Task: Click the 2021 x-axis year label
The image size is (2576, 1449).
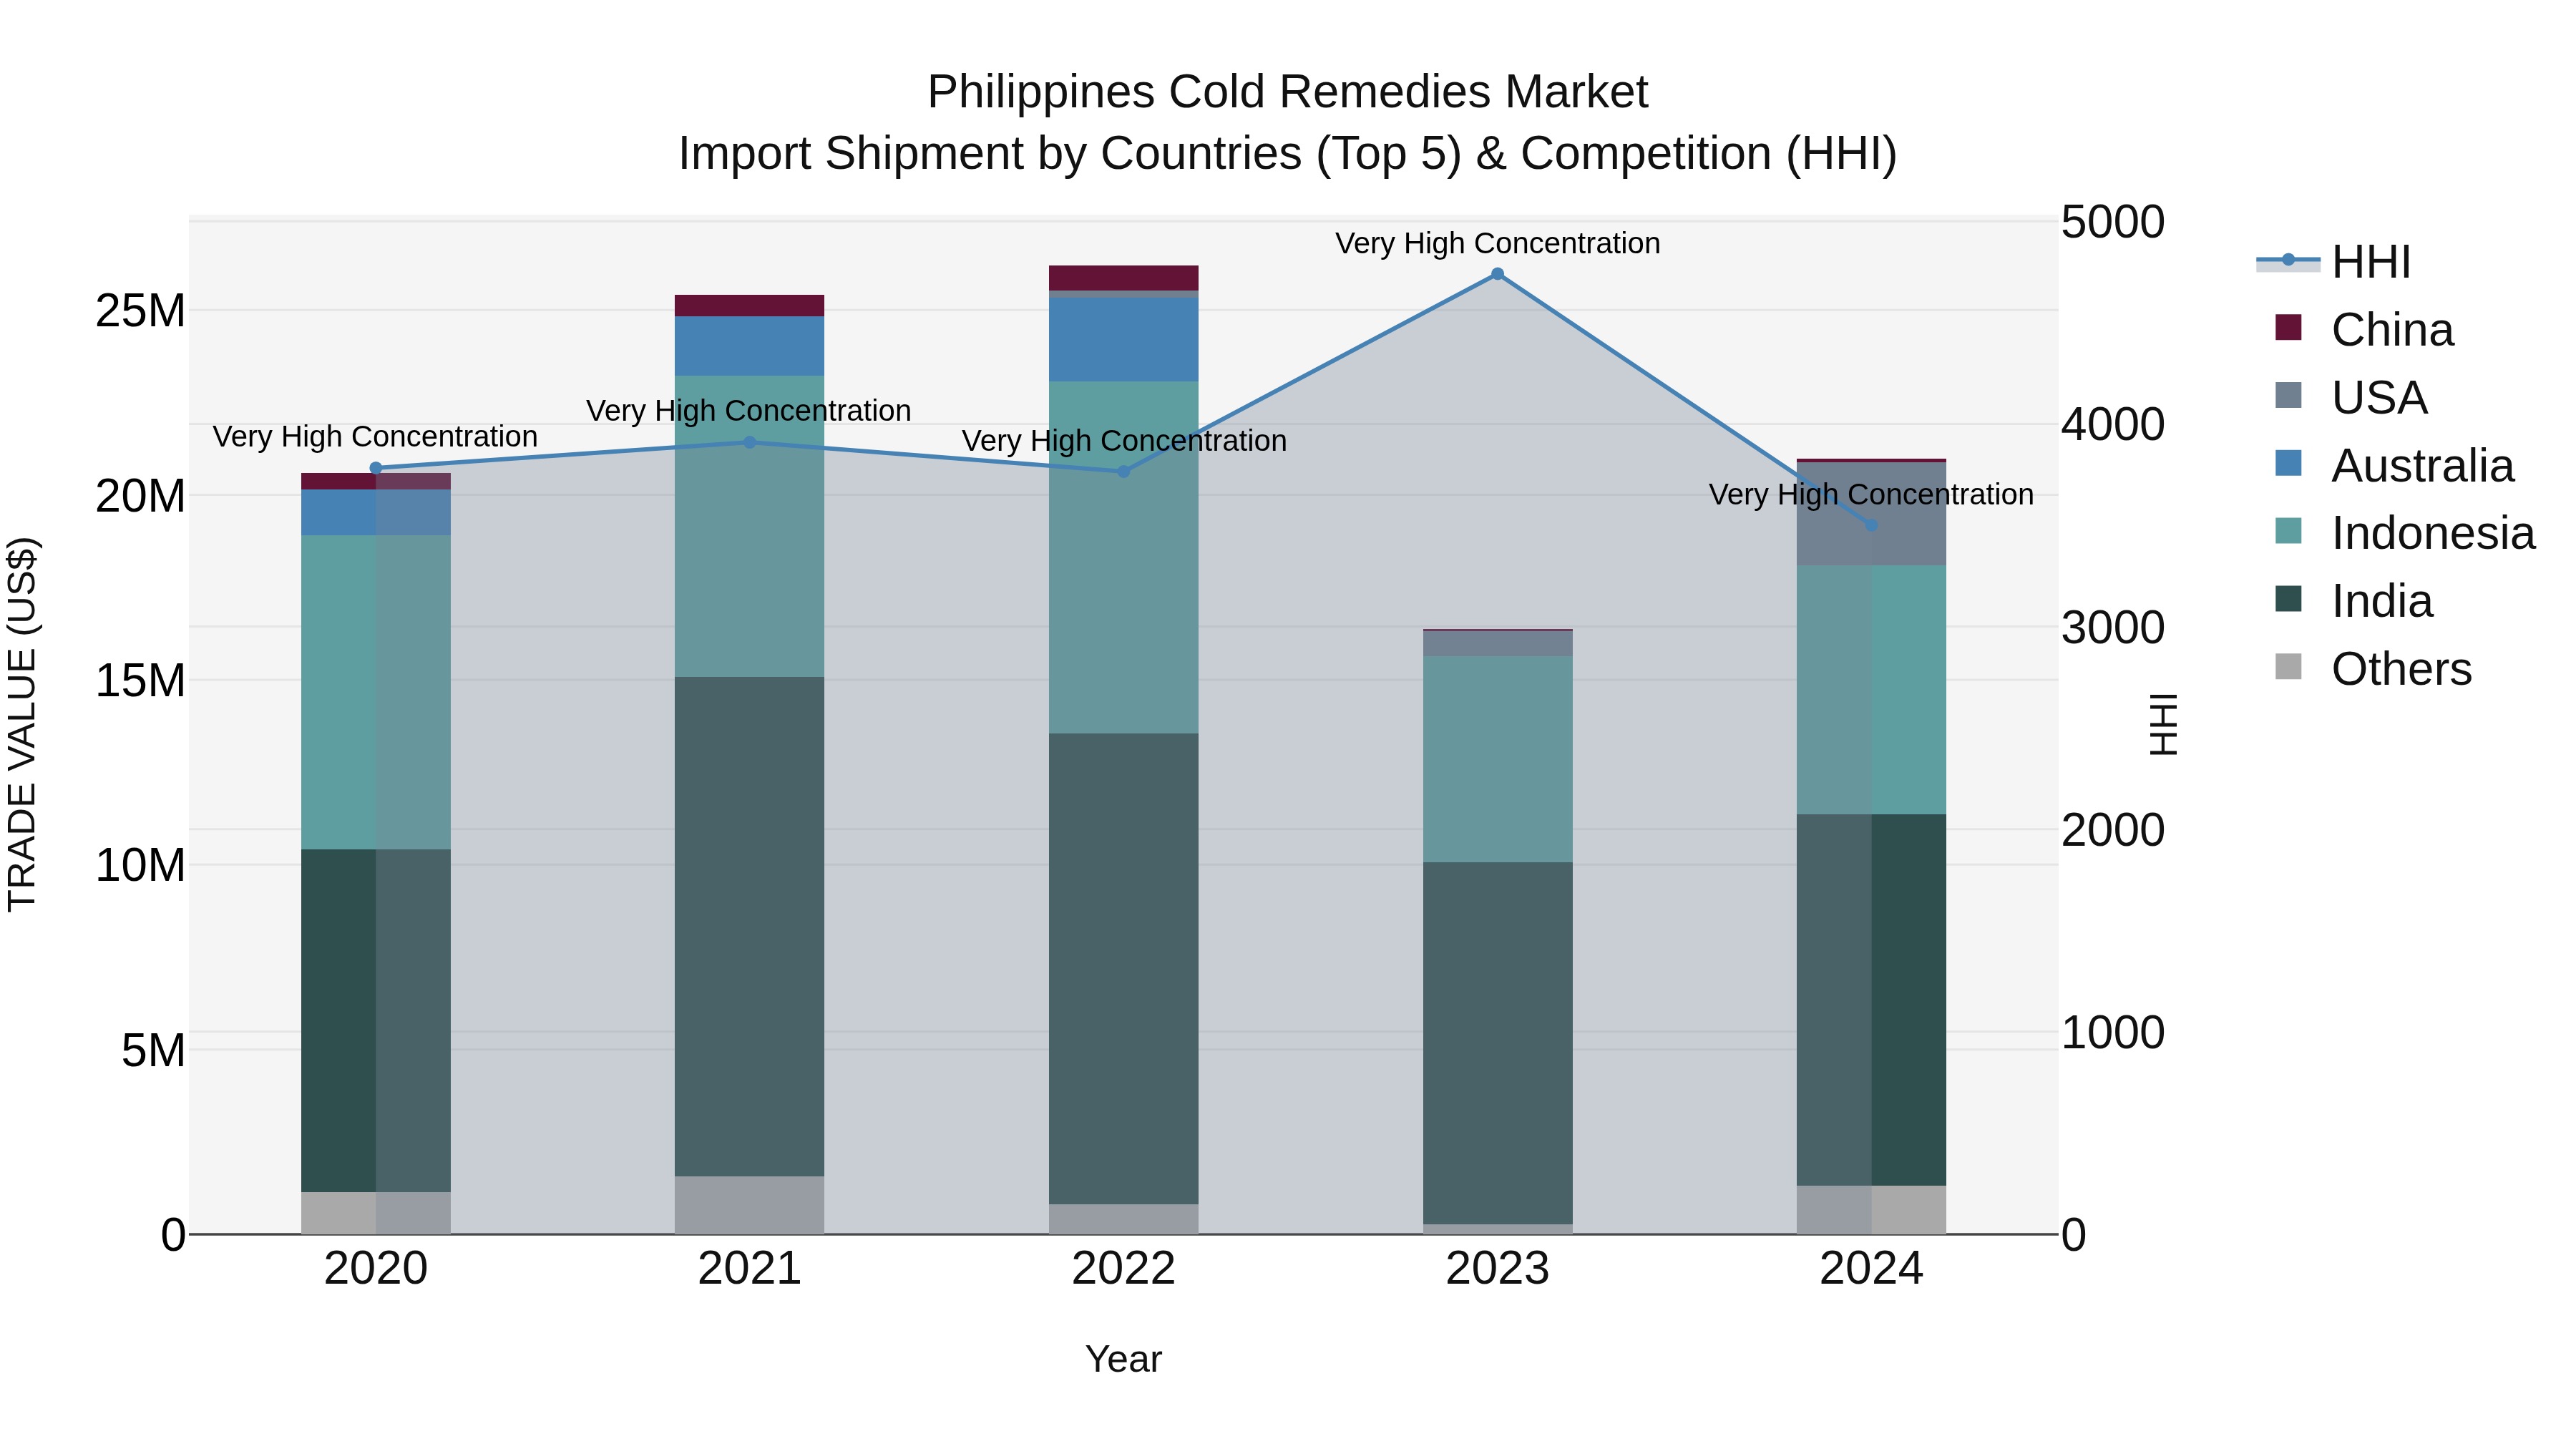Action: tap(750, 1269)
